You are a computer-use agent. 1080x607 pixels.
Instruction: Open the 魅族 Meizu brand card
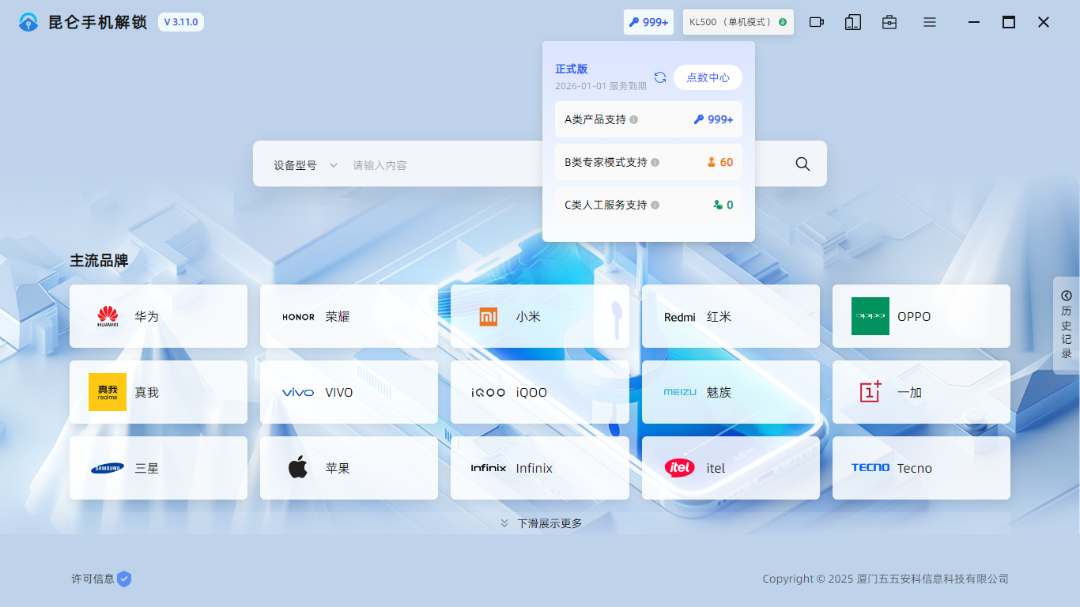[x=730, y=392]
